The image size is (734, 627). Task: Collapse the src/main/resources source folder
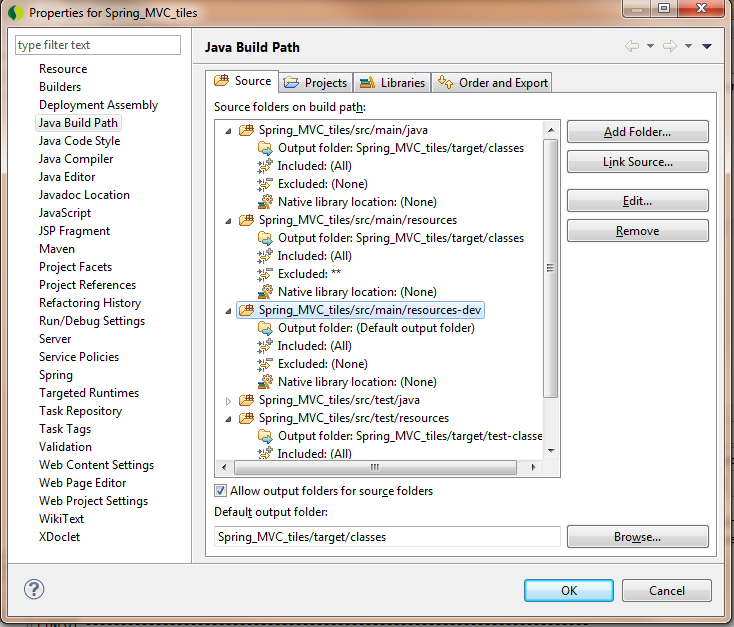(228, 221)
